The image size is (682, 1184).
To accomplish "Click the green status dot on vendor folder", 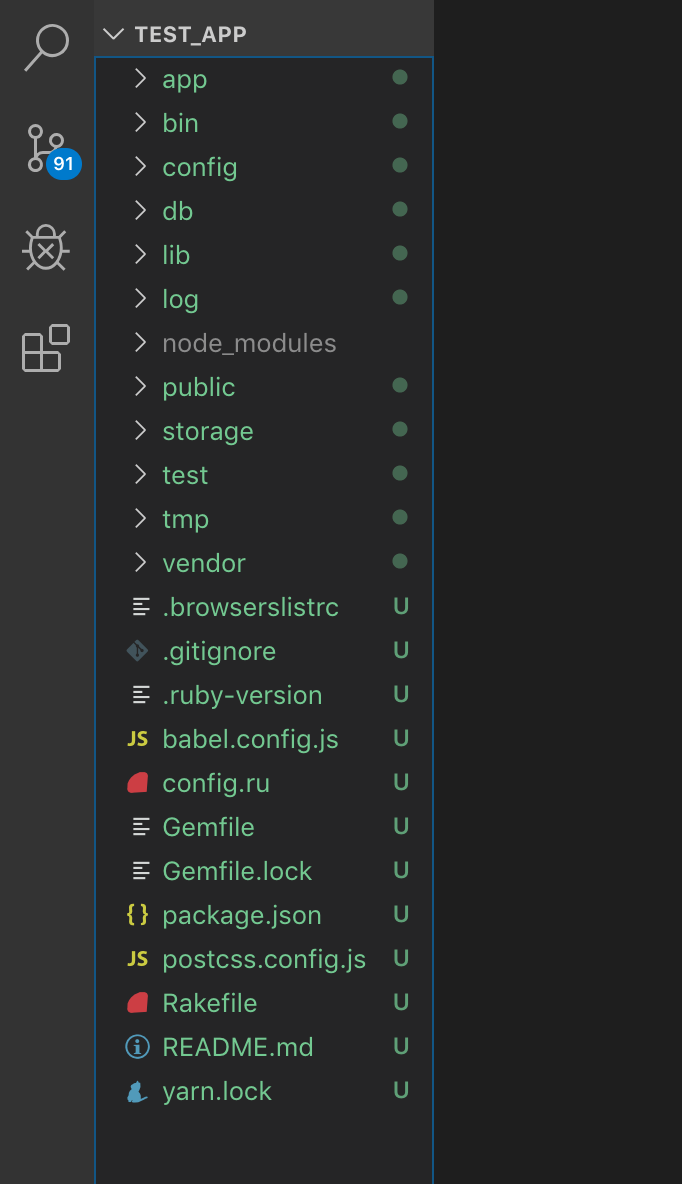I will pyautogui.click(x=400, y=561).
